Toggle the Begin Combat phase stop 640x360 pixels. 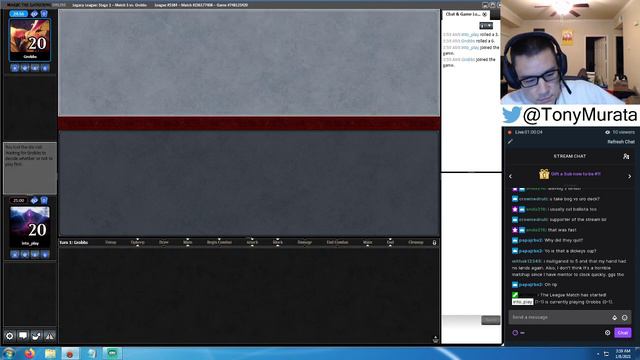219,242
